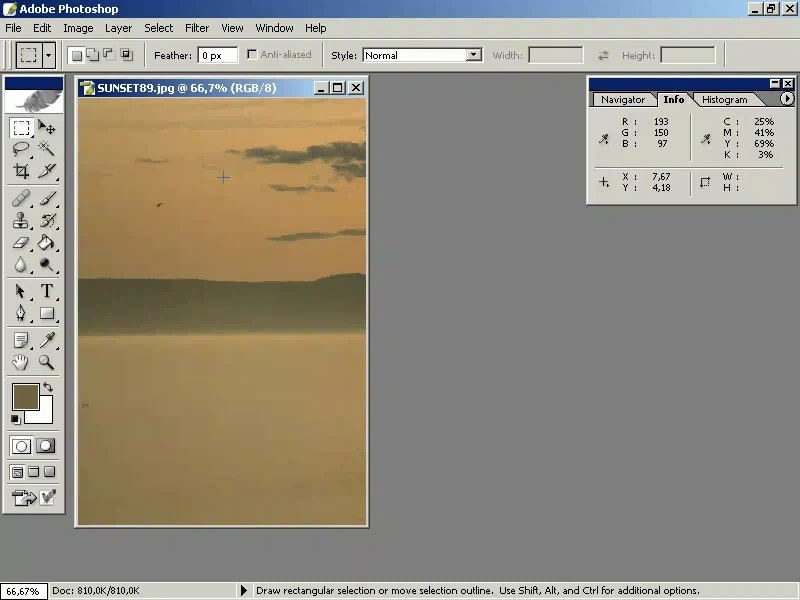800x600 pixels.
Task: Select the Lasso tool
Action: click(21, 148)
